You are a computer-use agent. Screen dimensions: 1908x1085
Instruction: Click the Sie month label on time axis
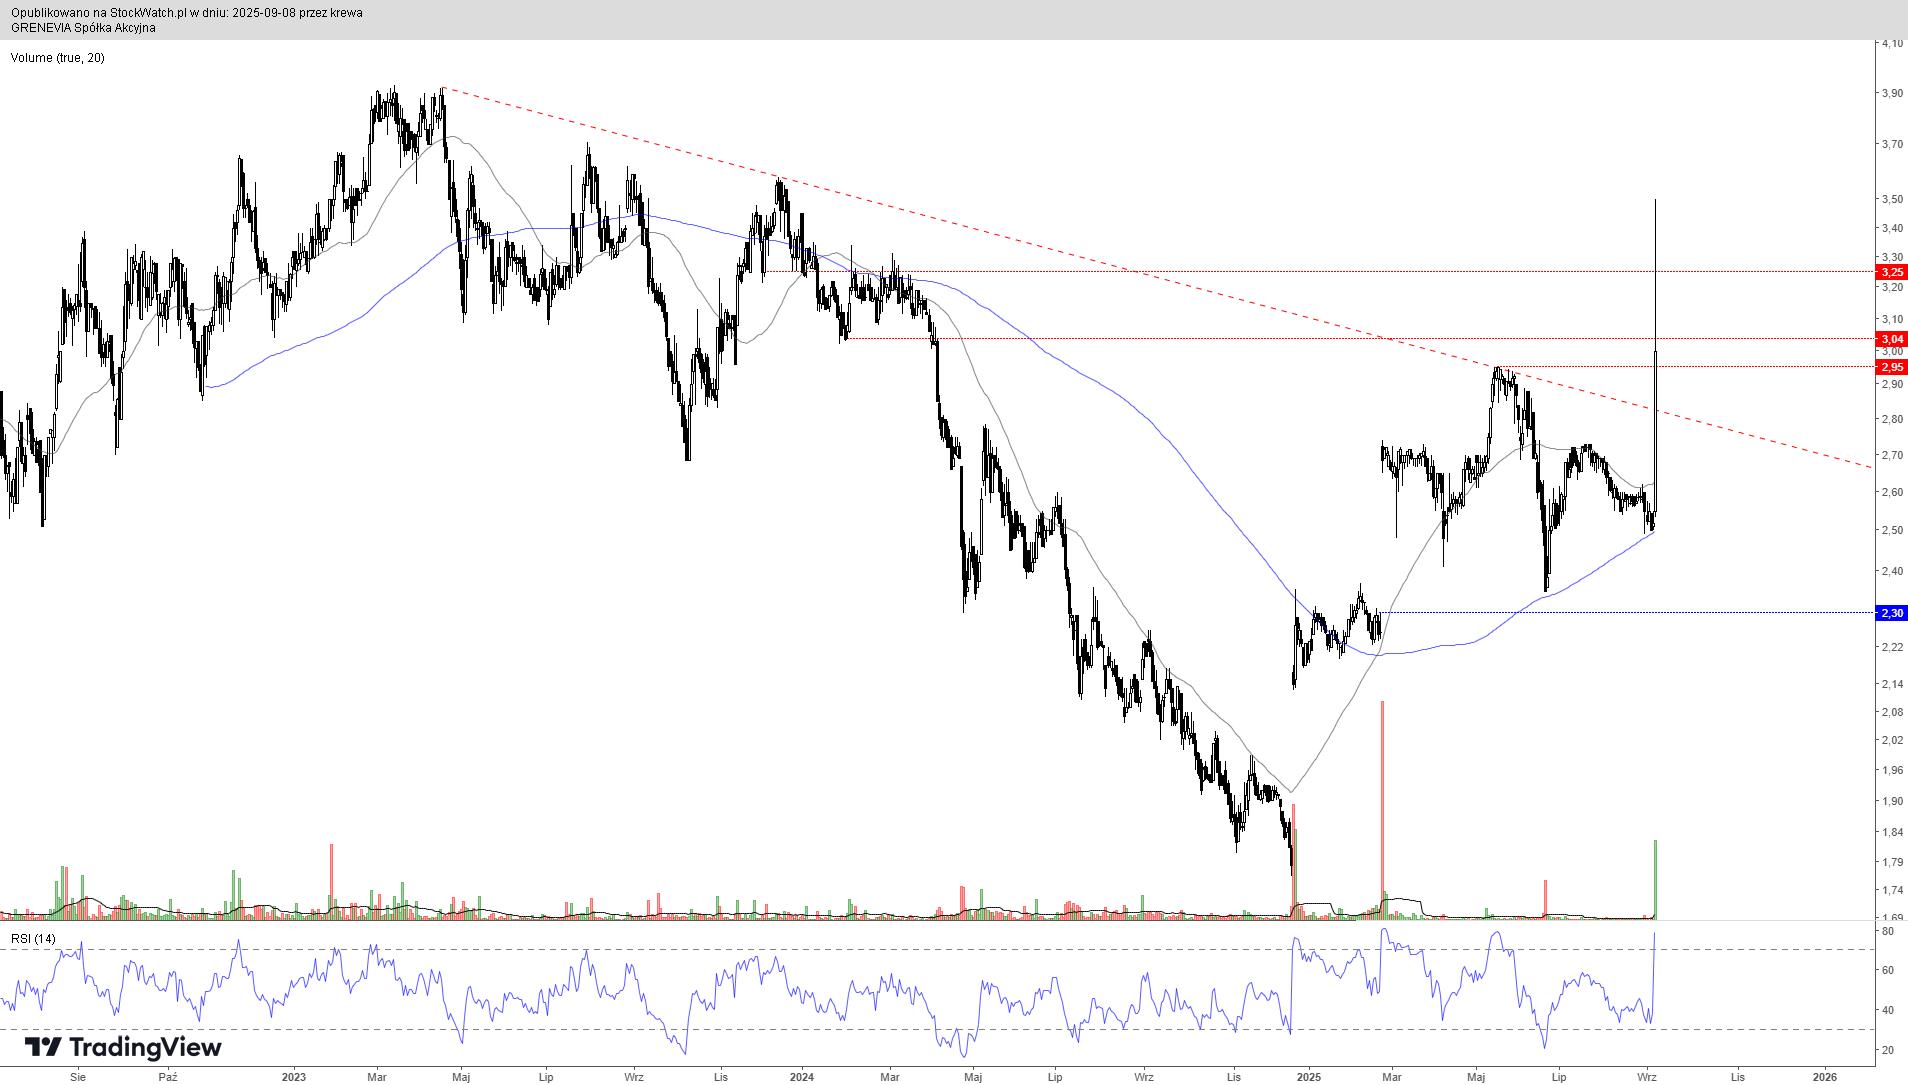click(78, 1077)
